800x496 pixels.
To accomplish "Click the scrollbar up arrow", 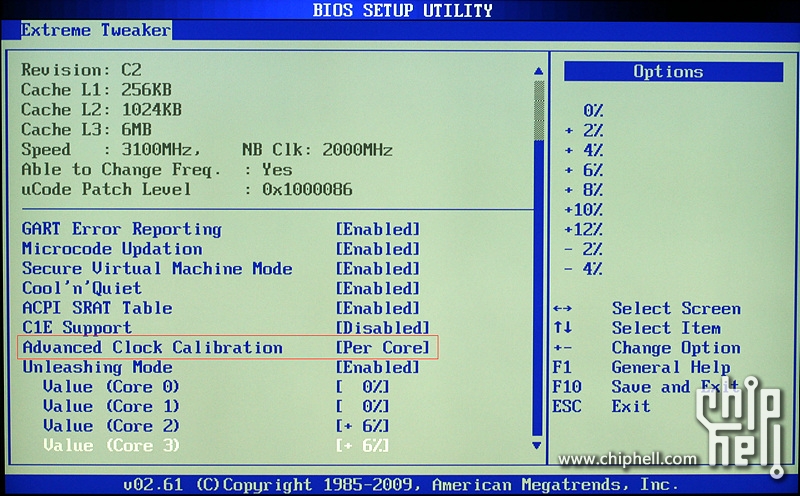I will coord(538,71).
